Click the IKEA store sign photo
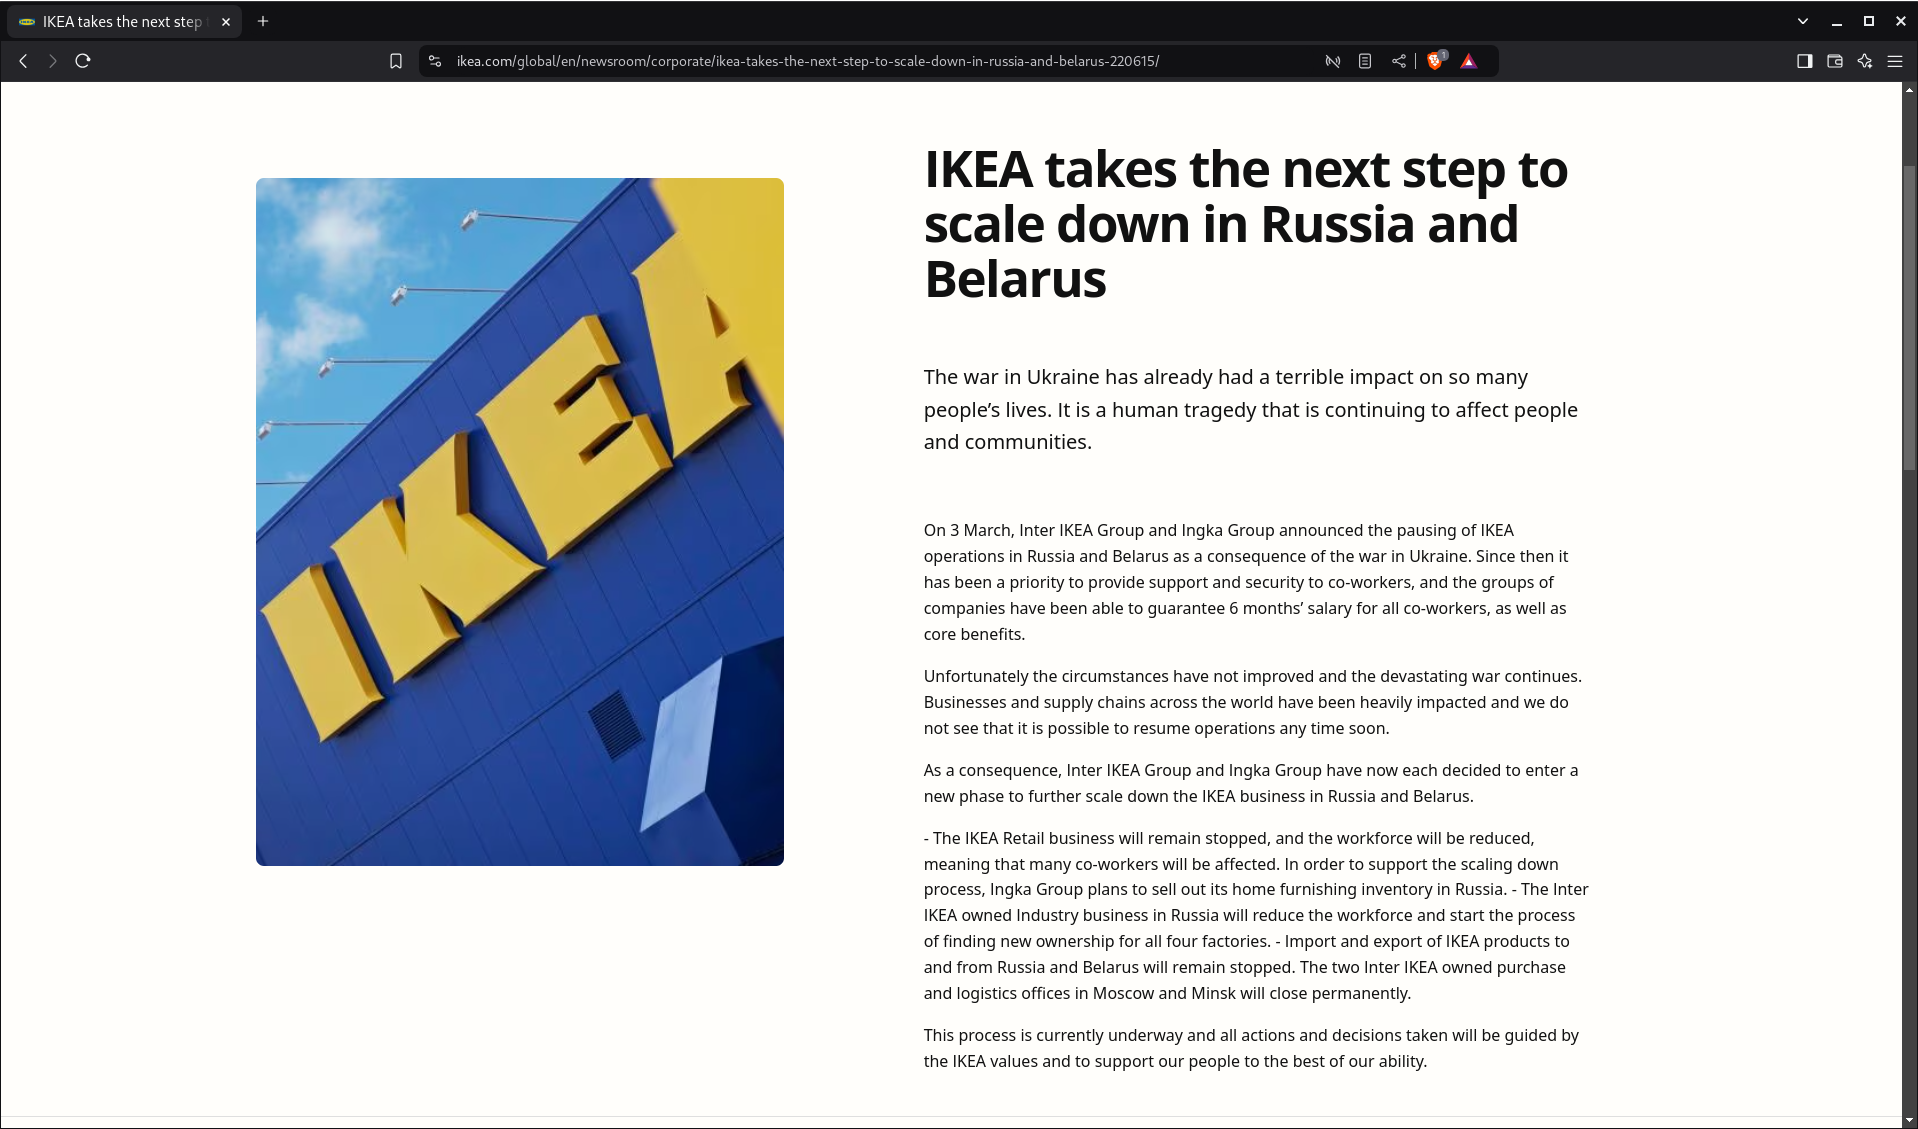The height and width of the screenshot is (1129, 1918). [520, 522]
